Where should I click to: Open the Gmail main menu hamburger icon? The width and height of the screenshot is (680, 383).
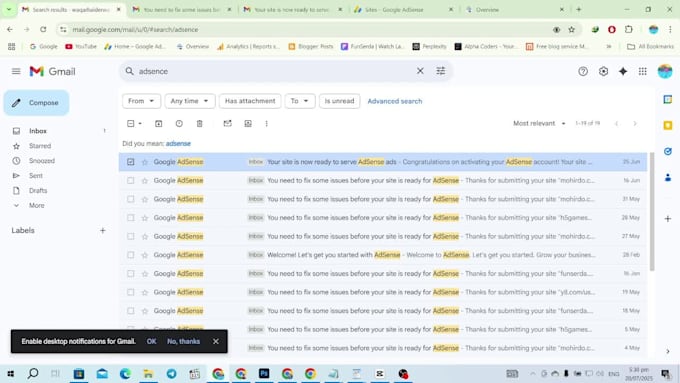pos(16,71)
